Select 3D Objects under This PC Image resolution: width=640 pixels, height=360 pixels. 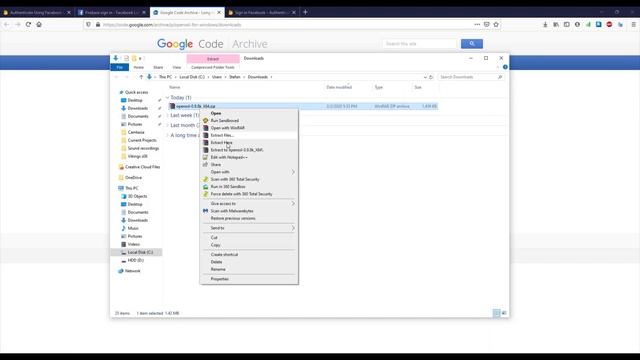click(x=137, y=196)
